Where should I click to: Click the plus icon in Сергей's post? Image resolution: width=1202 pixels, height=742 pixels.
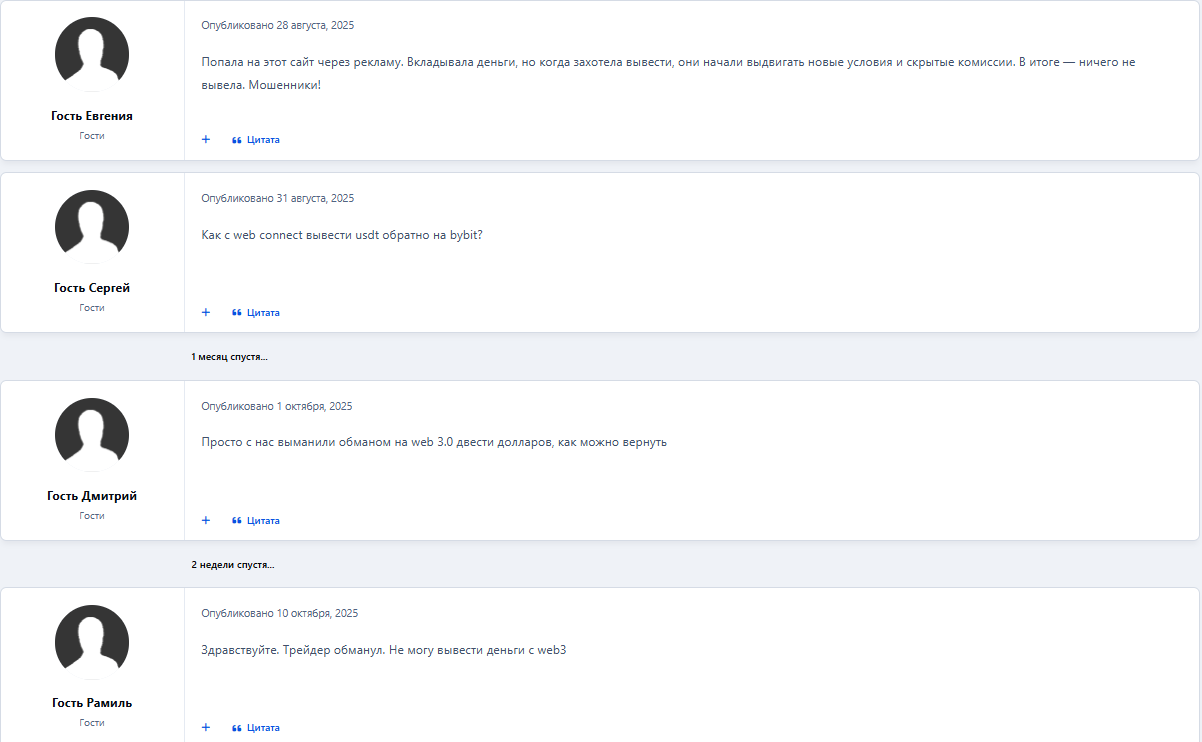click(206, 313)
